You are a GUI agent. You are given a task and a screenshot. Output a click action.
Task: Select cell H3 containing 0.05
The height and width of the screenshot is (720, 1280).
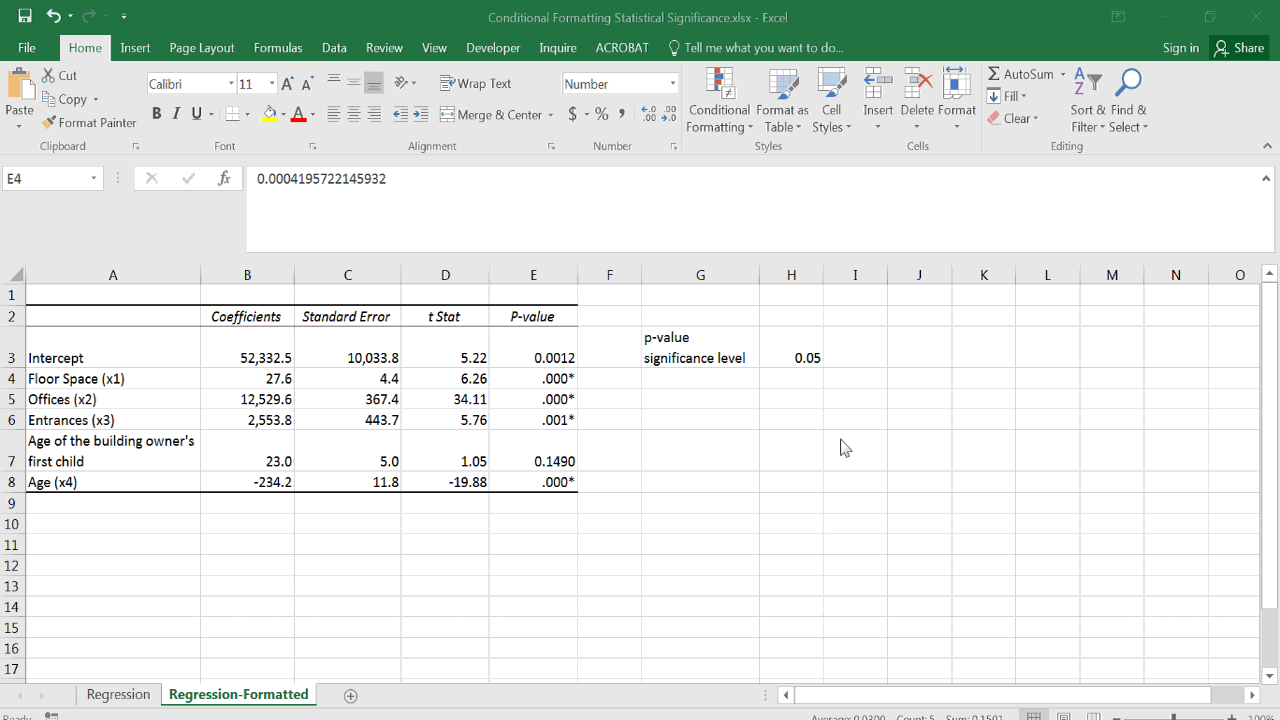pos(791,358)
